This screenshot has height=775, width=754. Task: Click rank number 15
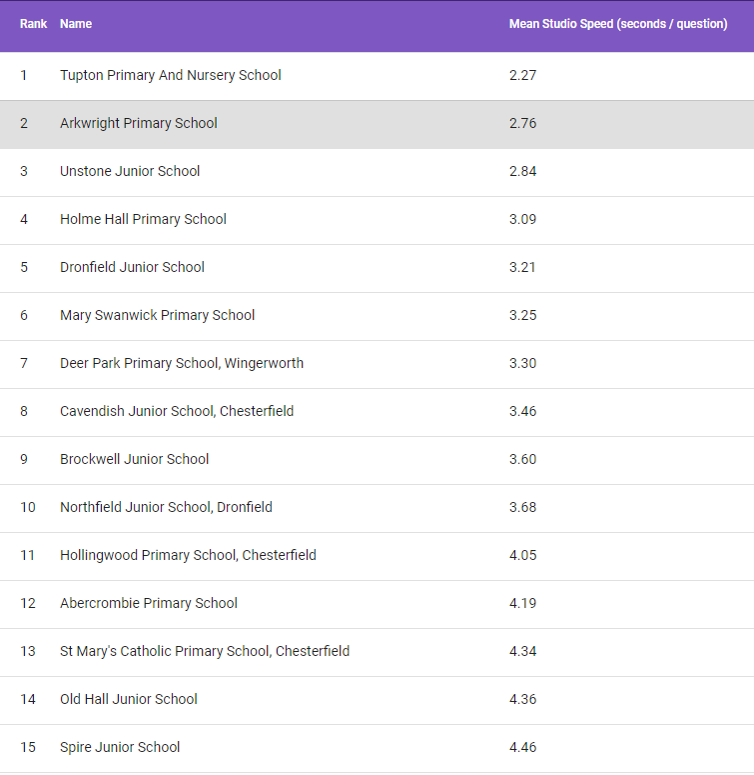[28, 747]
